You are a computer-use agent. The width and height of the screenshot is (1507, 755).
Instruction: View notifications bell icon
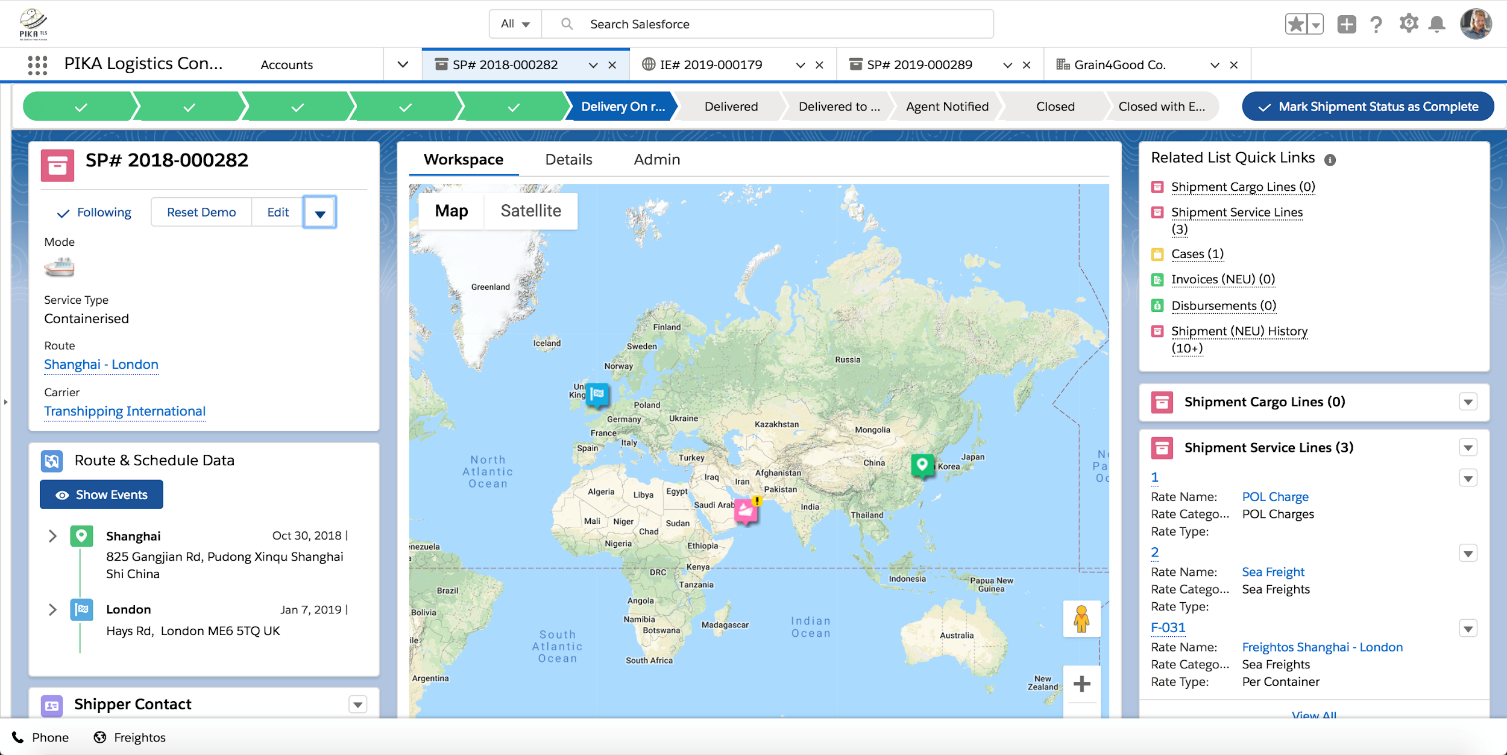(x=1437, y=24)
